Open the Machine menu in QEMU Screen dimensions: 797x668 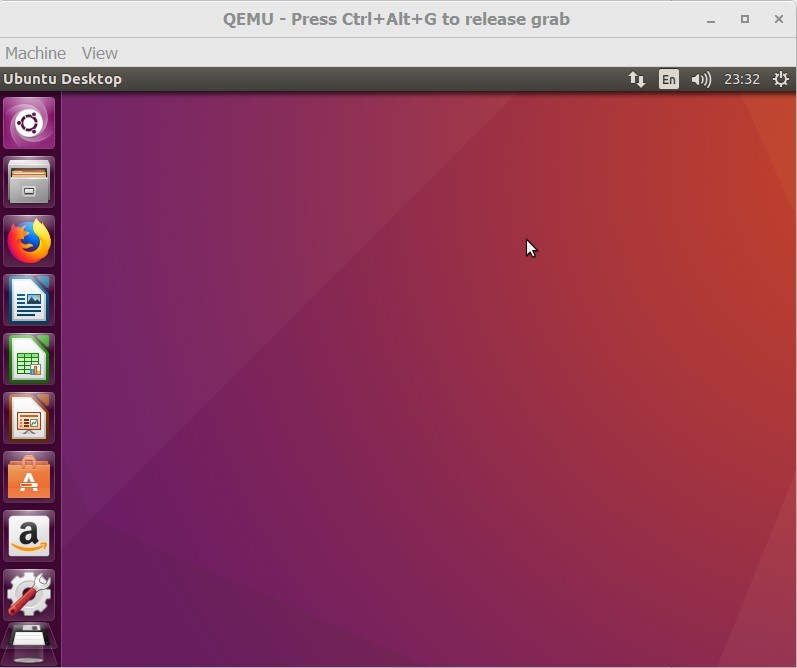[x=35, y=53]
